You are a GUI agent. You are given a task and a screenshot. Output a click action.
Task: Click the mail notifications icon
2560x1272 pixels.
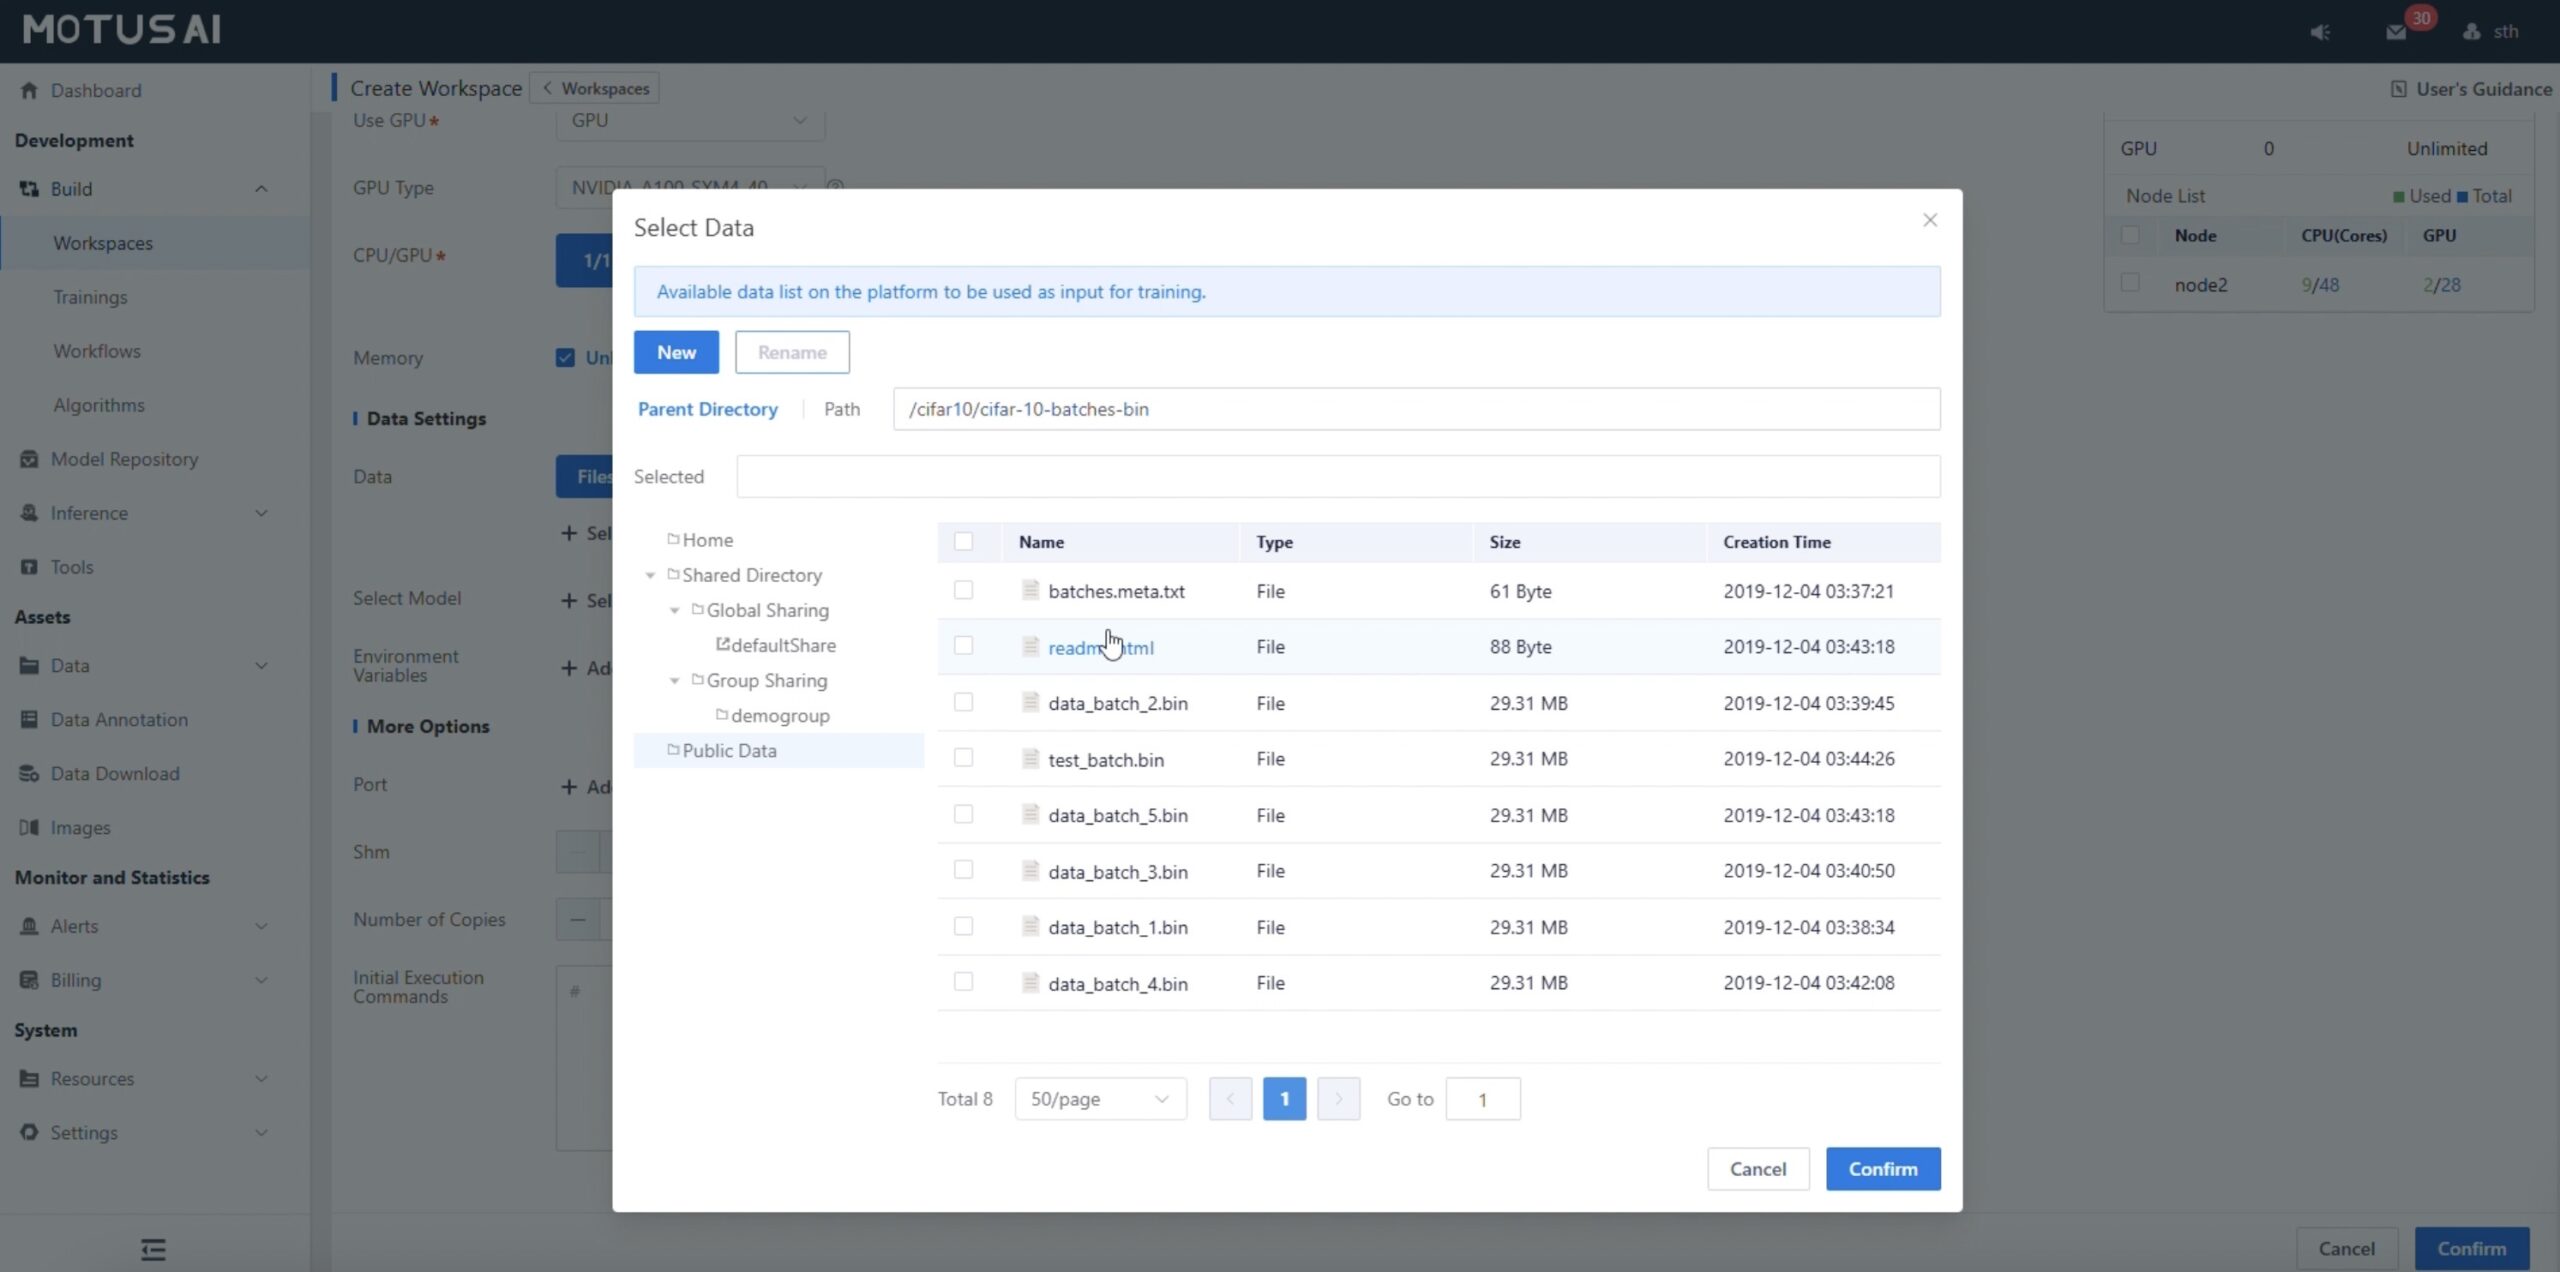(2395, 32)
